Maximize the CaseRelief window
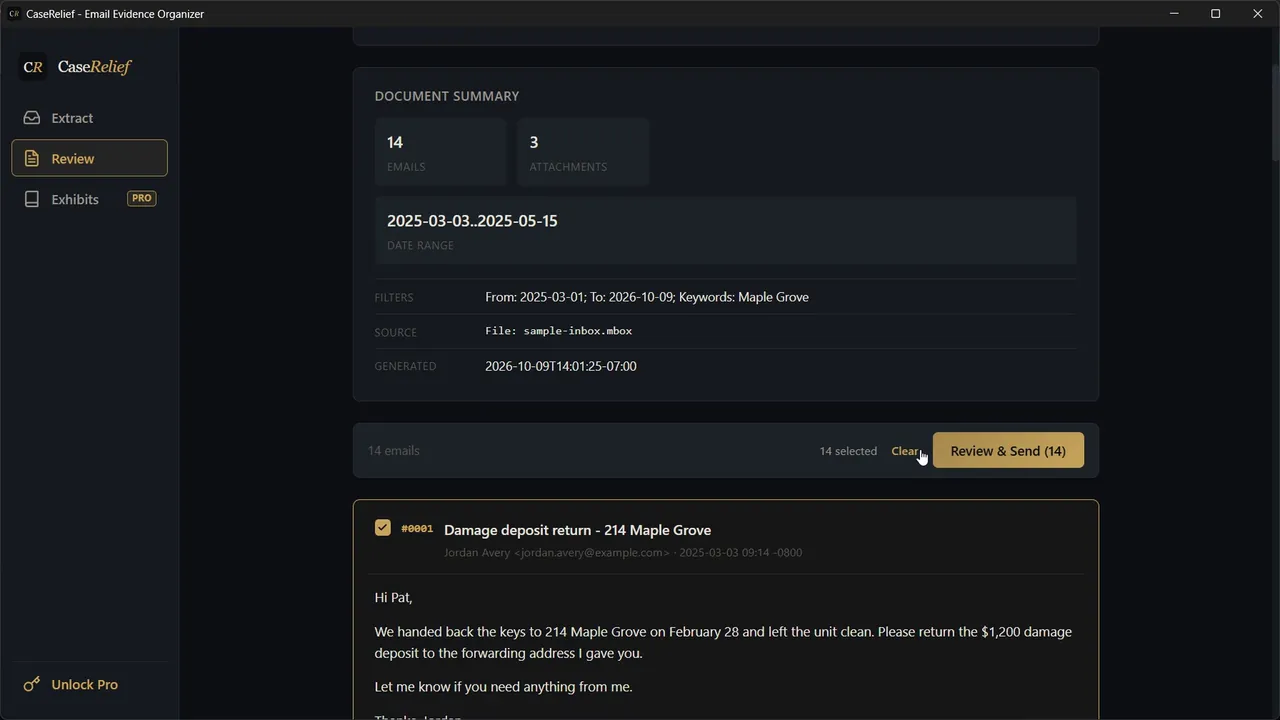The image size is (1280, 720). pyautogui.click(x=1216, y=14)
